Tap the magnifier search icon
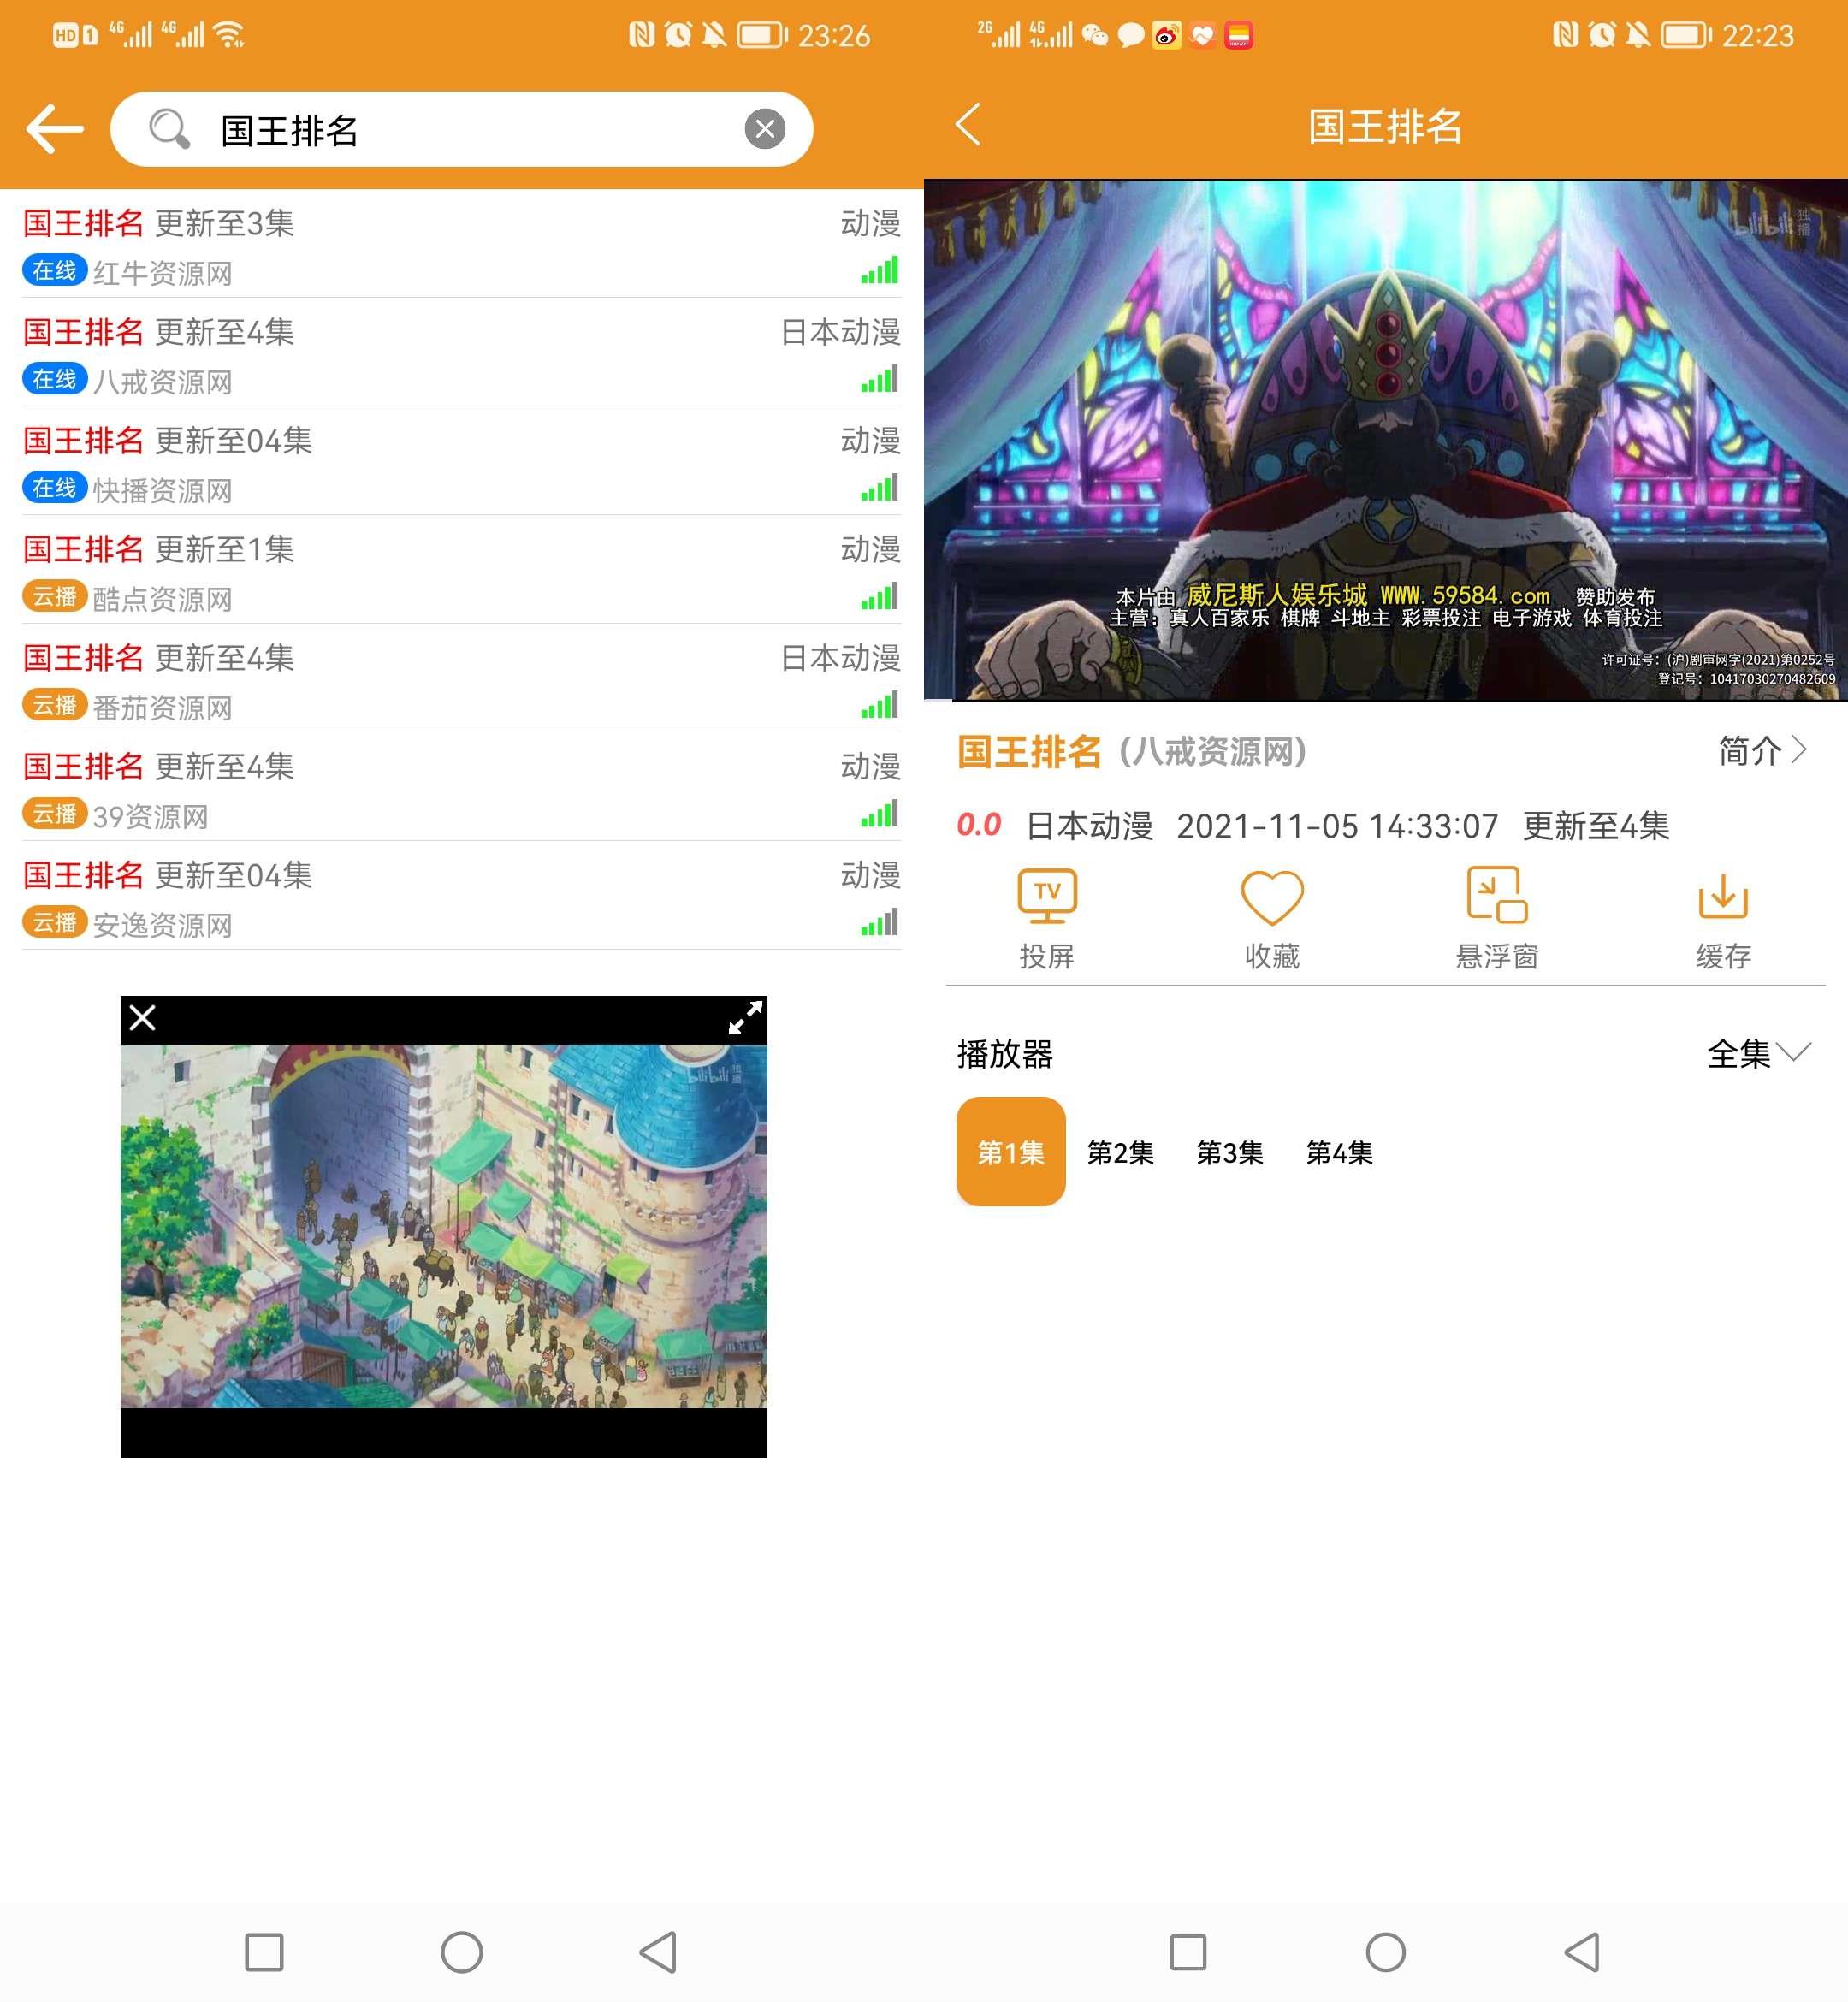The width and height of the screenshot is (1848, 2002). click(169, 129)
